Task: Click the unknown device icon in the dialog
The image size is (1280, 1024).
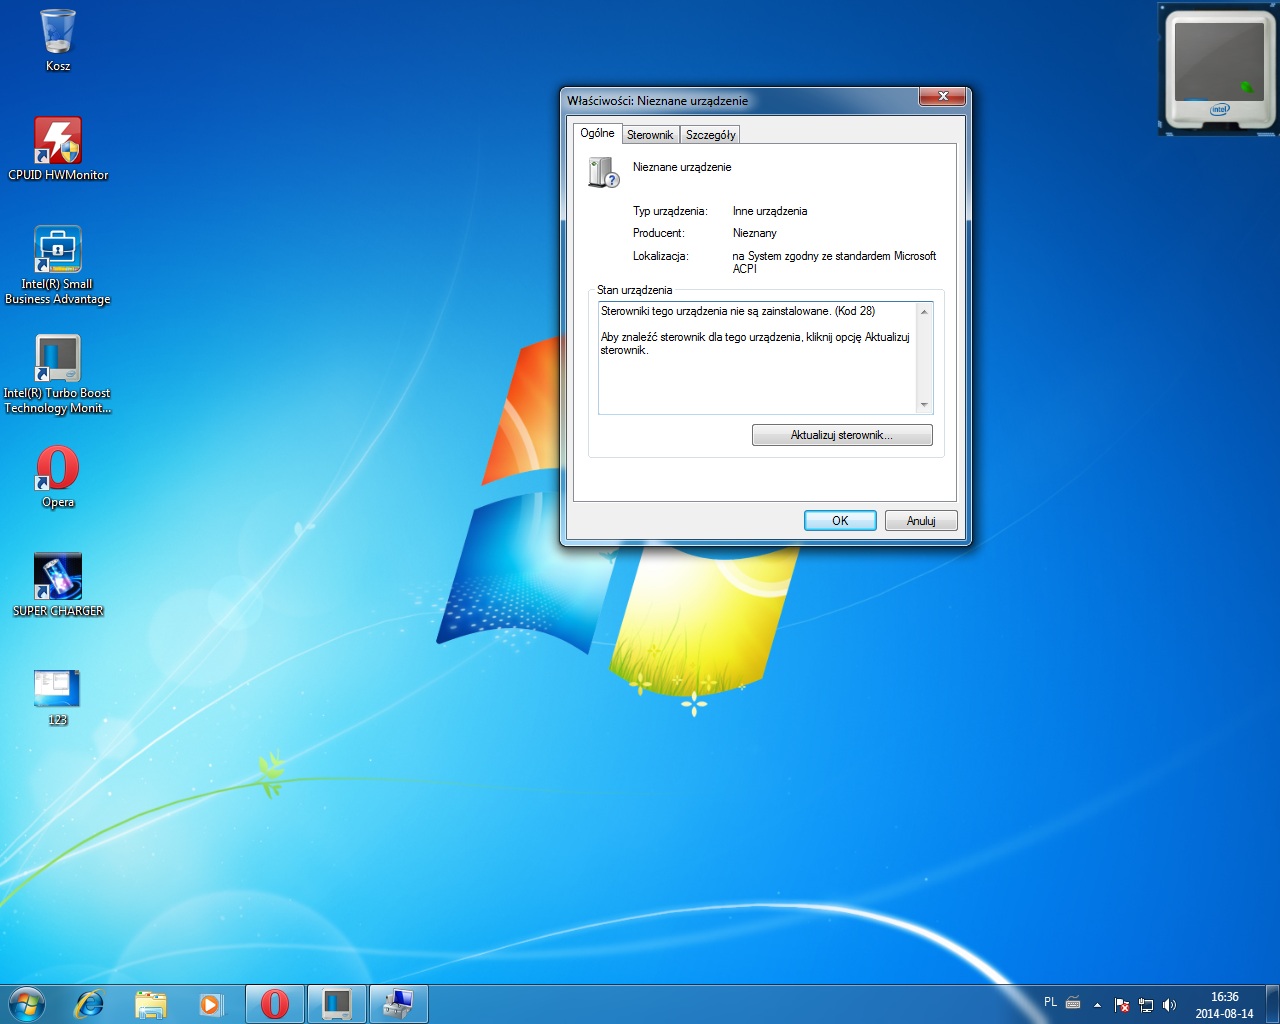Action: coord(604,172)
